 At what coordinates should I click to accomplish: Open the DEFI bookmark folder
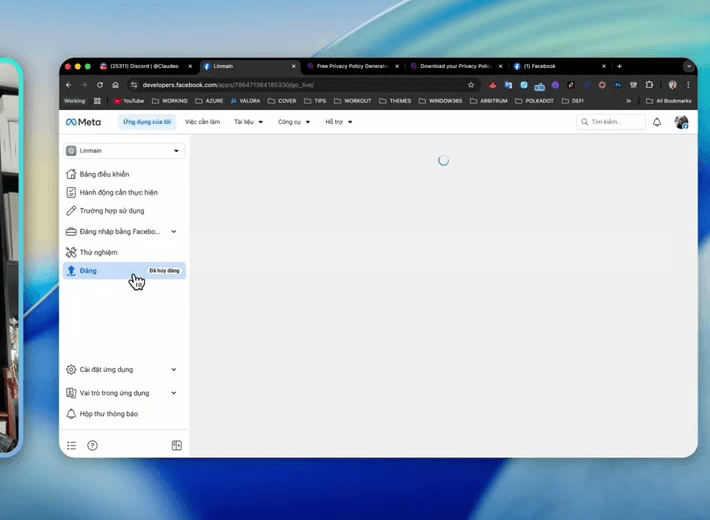(572, 101)
